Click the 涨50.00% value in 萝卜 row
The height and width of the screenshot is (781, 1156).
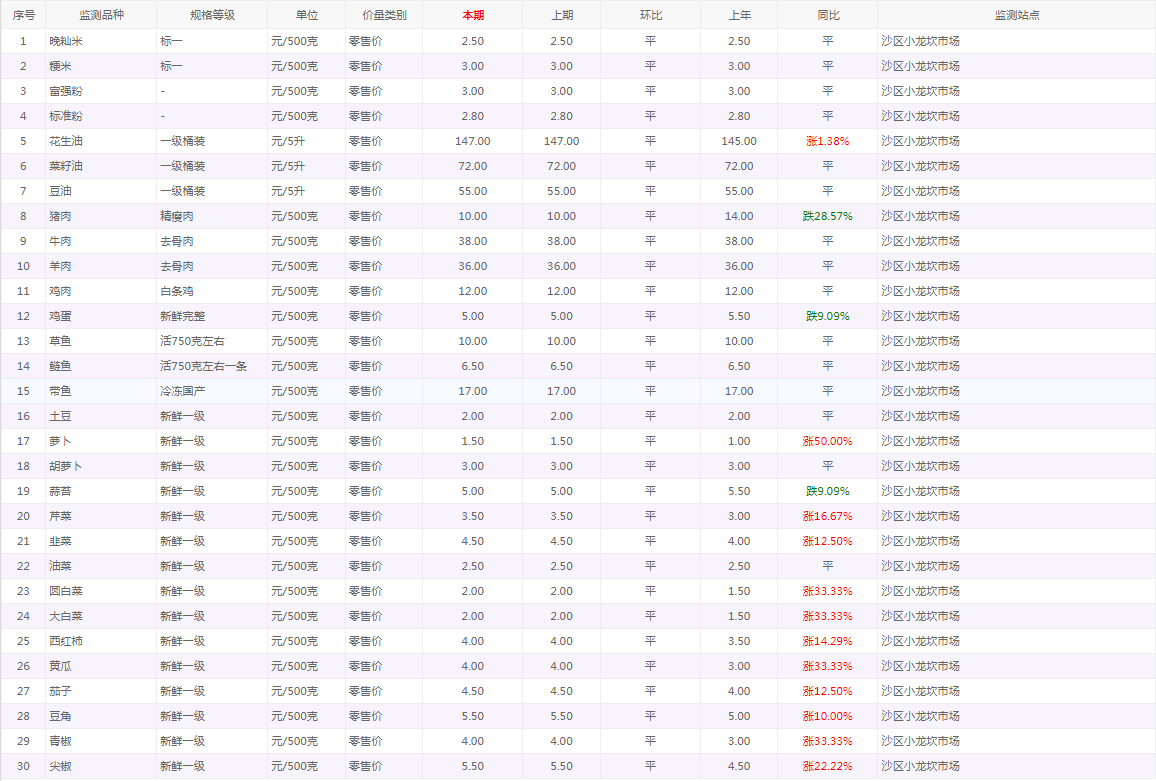pos(827,441)
